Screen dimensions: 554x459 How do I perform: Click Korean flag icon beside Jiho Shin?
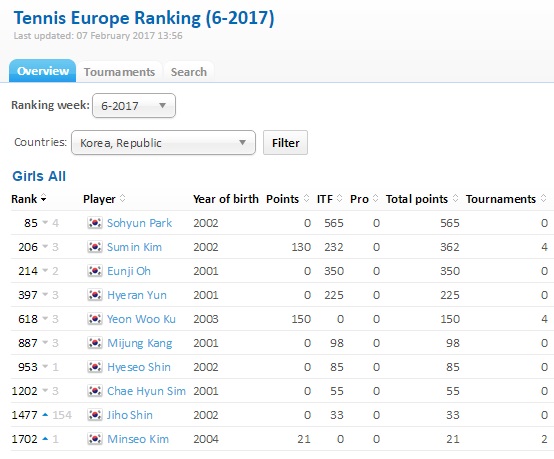coord(95,415)
